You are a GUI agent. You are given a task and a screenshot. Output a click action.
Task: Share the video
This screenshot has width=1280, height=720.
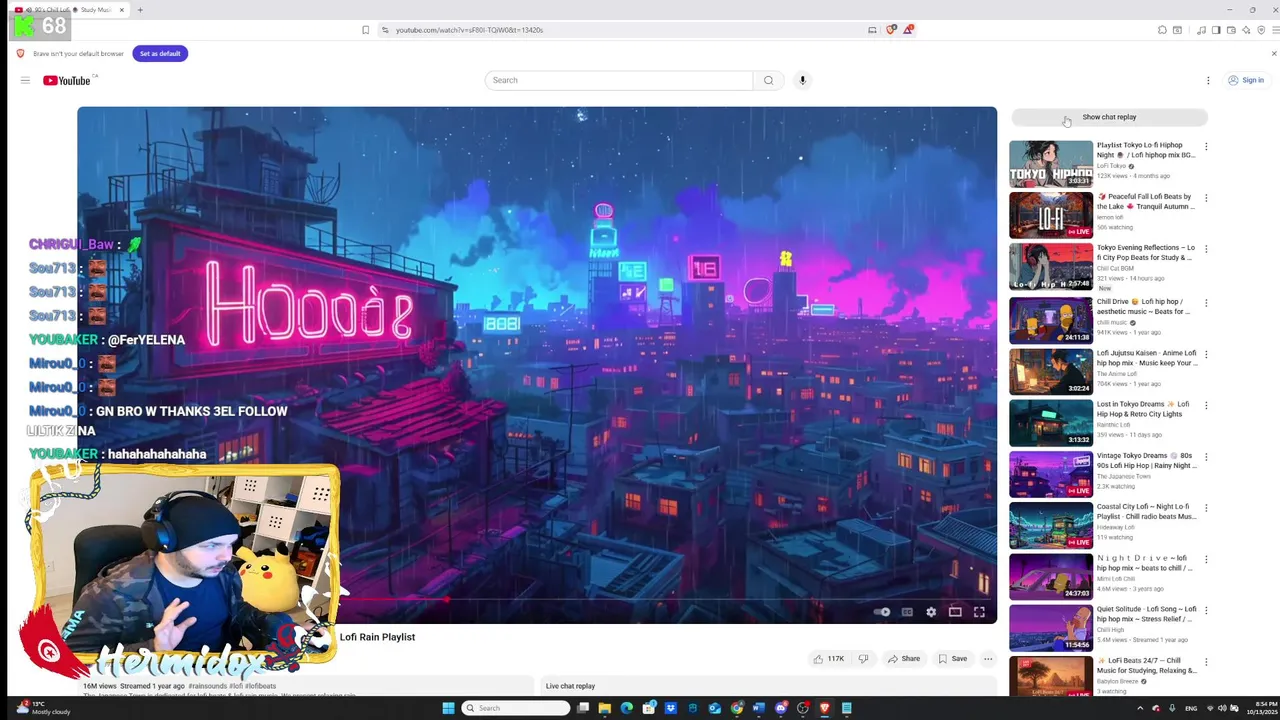click(x=903, y=659)
